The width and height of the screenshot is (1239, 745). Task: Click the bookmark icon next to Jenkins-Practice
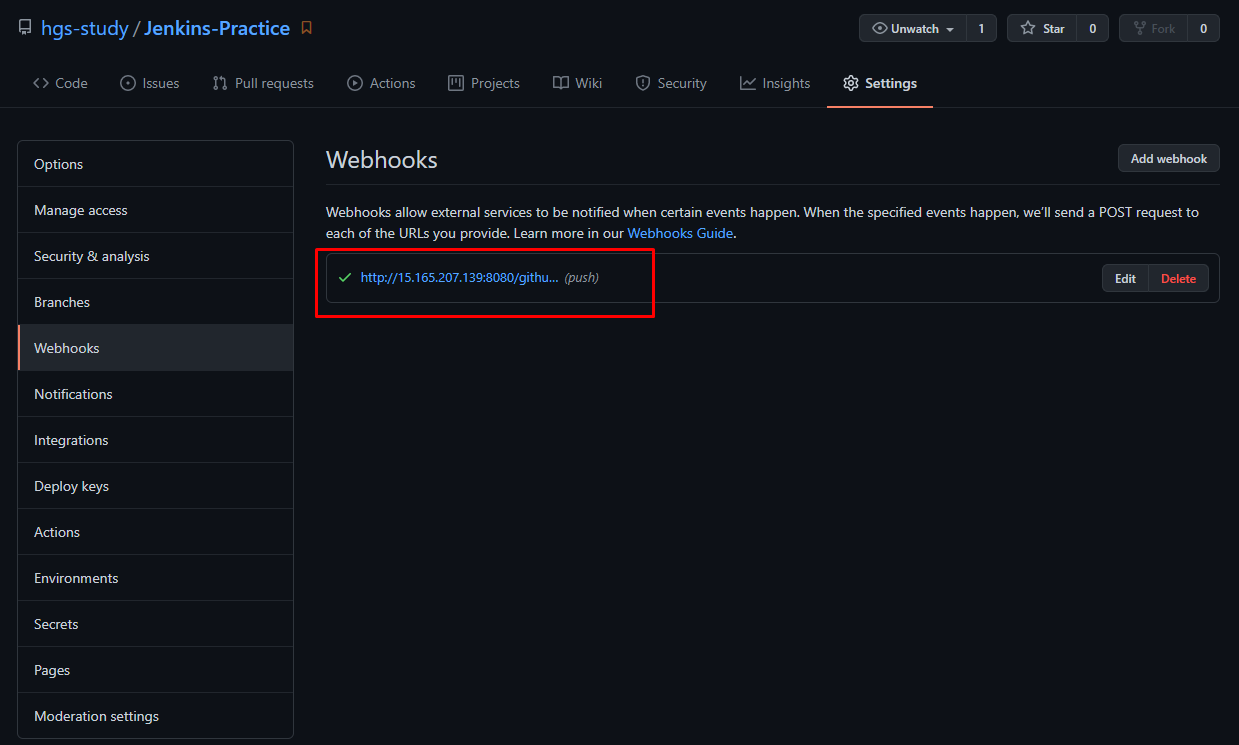coord(307,28)
